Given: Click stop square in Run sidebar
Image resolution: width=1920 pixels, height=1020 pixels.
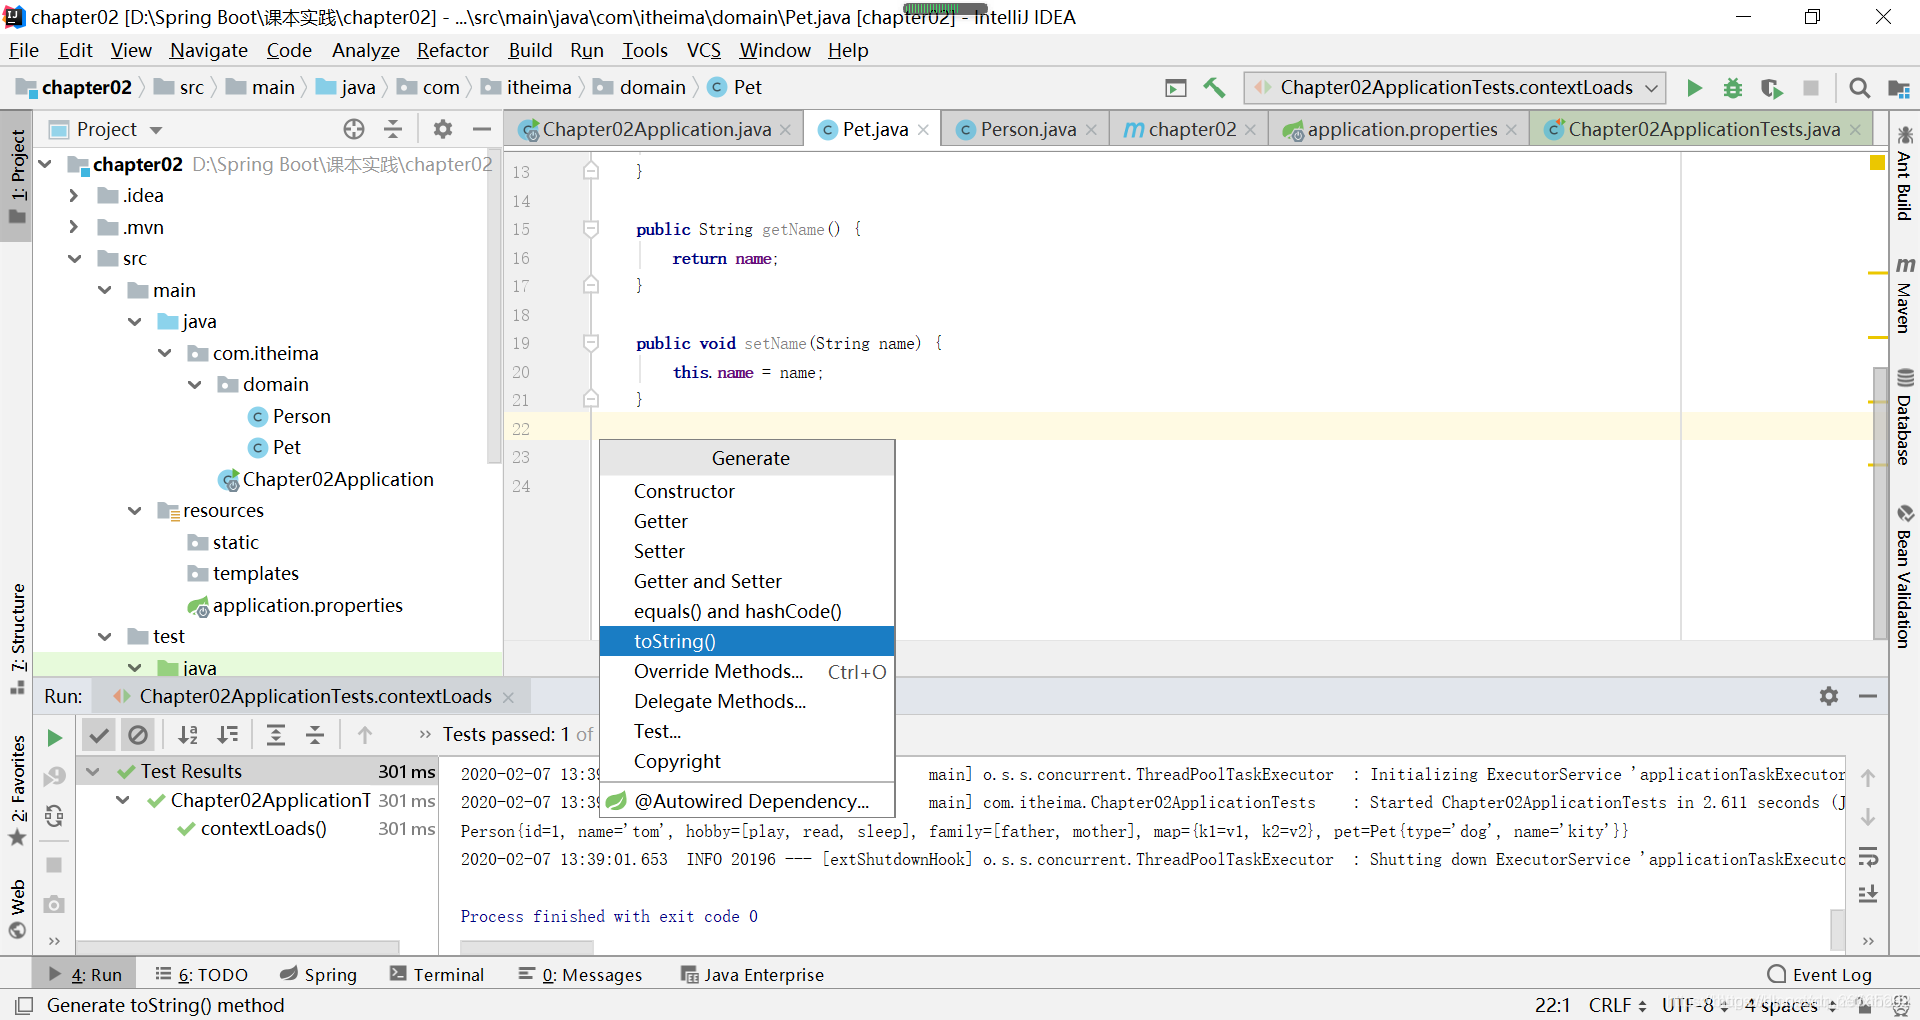Looking at the screenshot, I should pos(54,865).
